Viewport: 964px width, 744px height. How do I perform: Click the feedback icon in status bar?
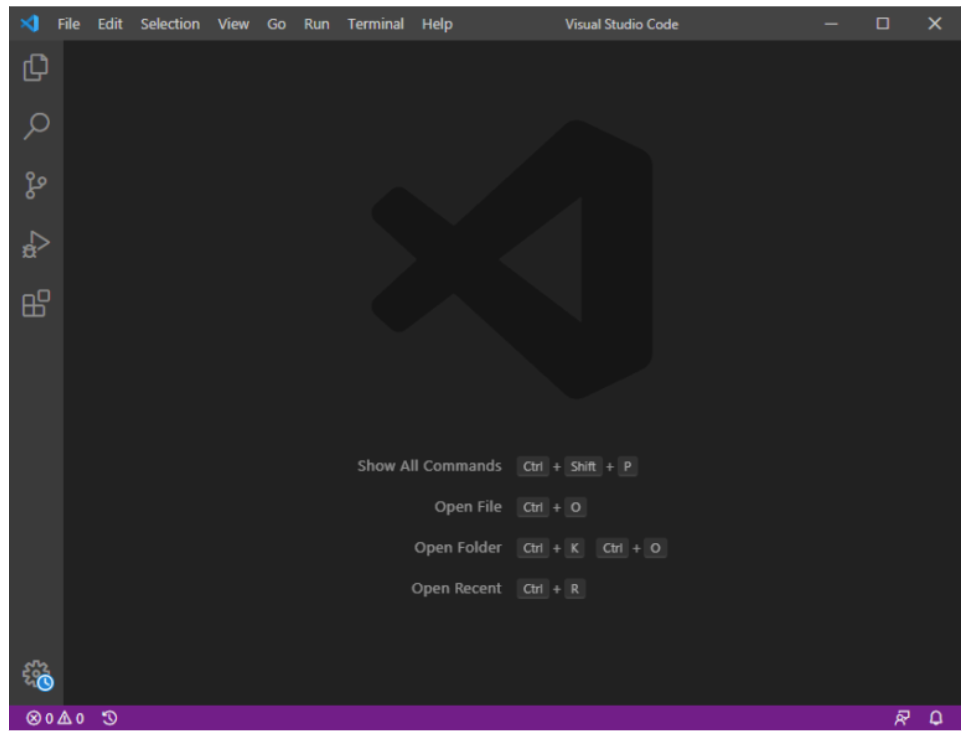[x=902, y=718]
